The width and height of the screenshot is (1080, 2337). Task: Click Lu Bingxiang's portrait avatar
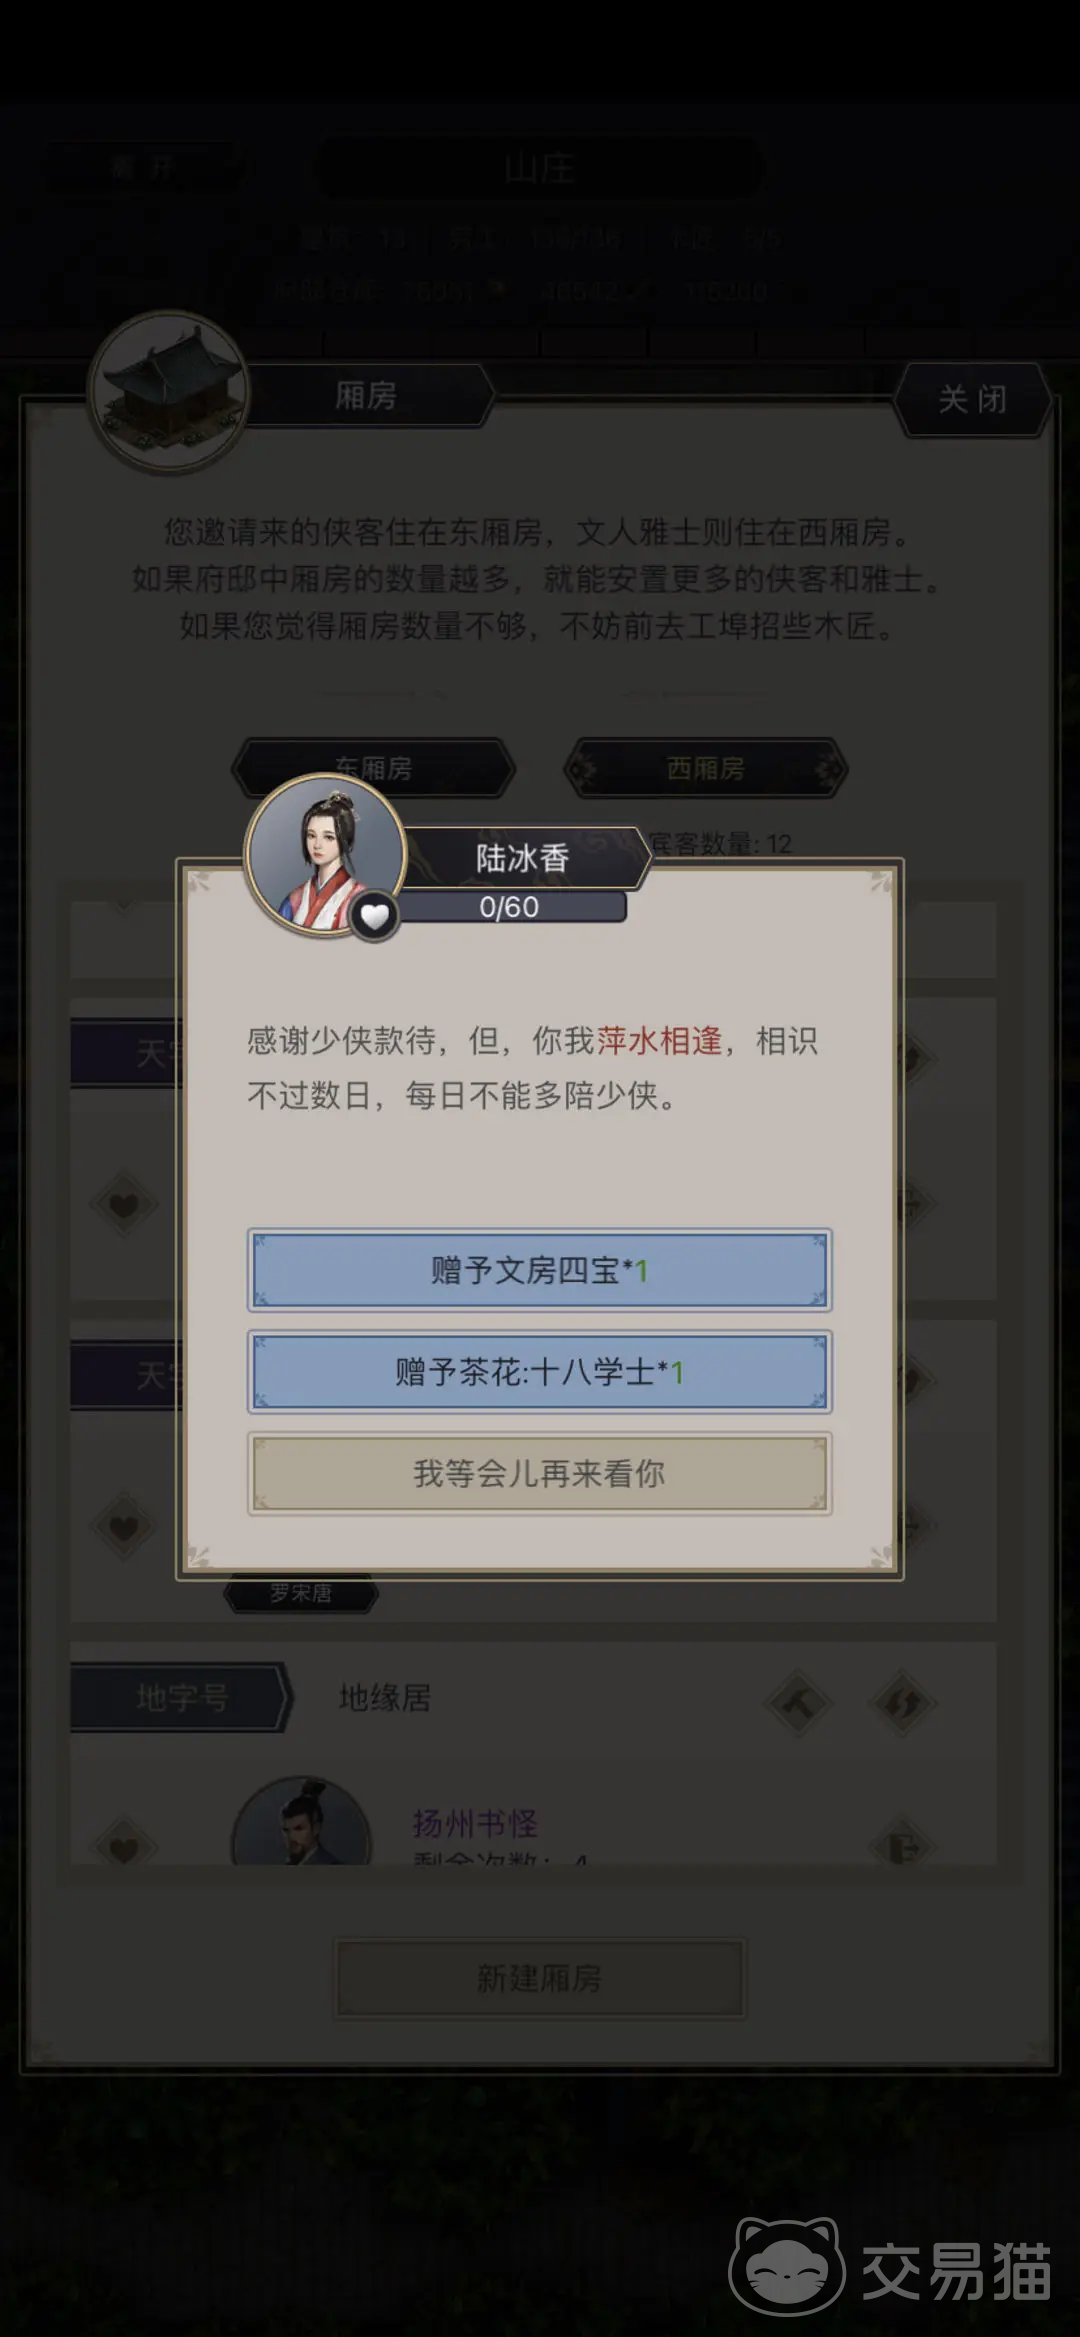click(326, 856)
